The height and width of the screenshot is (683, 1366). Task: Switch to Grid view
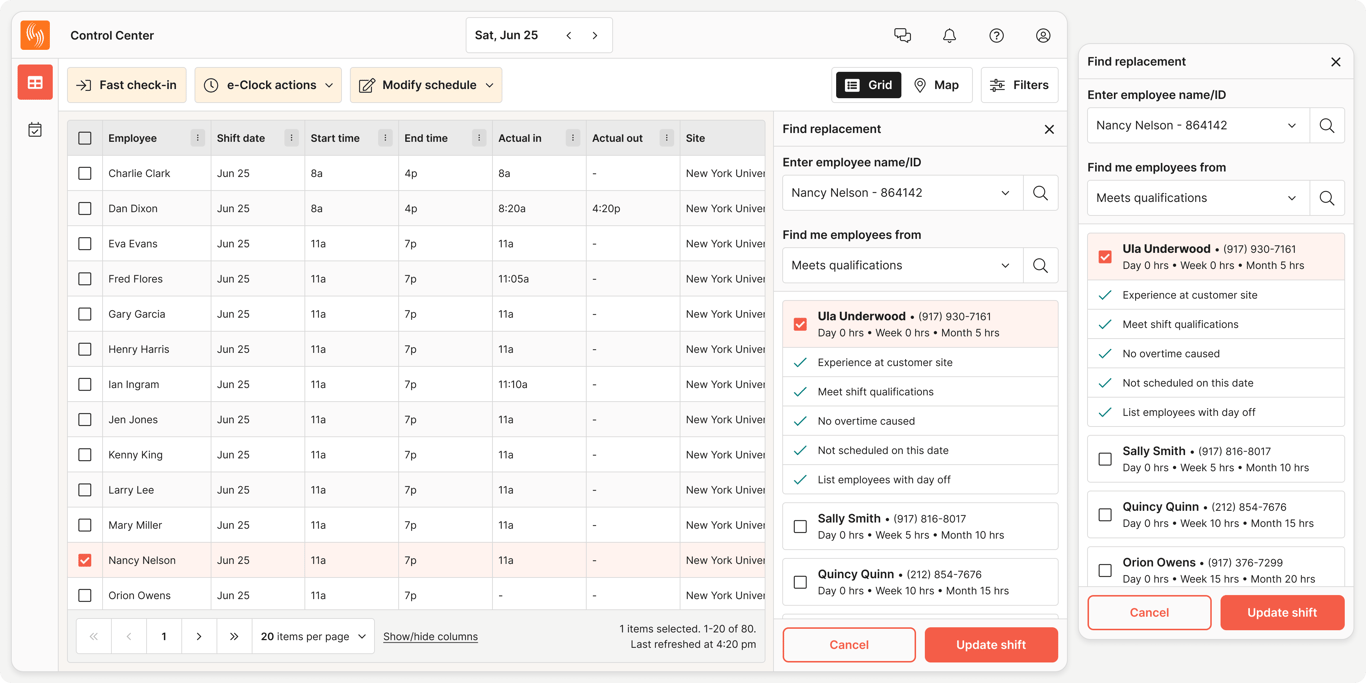point(868,85)
